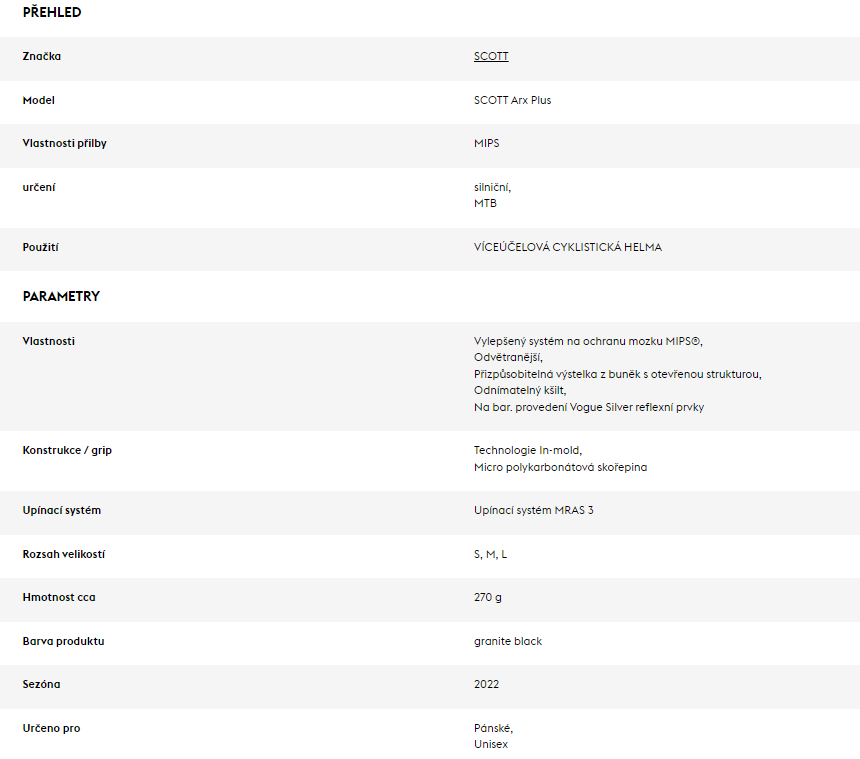
Task: Click the Odnímatelný kšilt feature text
Action: (x=520, y=390)
